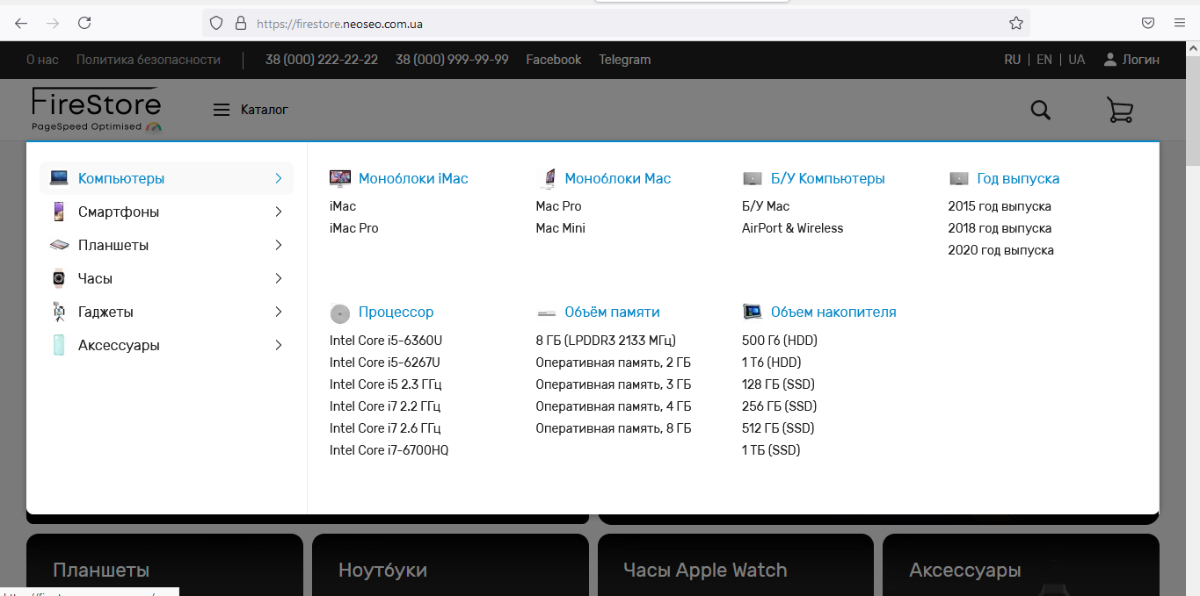The width and height of the screenshot is (1200, 596).
Task: Open the browser application menu icon
Action: pyautogui.click(x=1179, y=23)
